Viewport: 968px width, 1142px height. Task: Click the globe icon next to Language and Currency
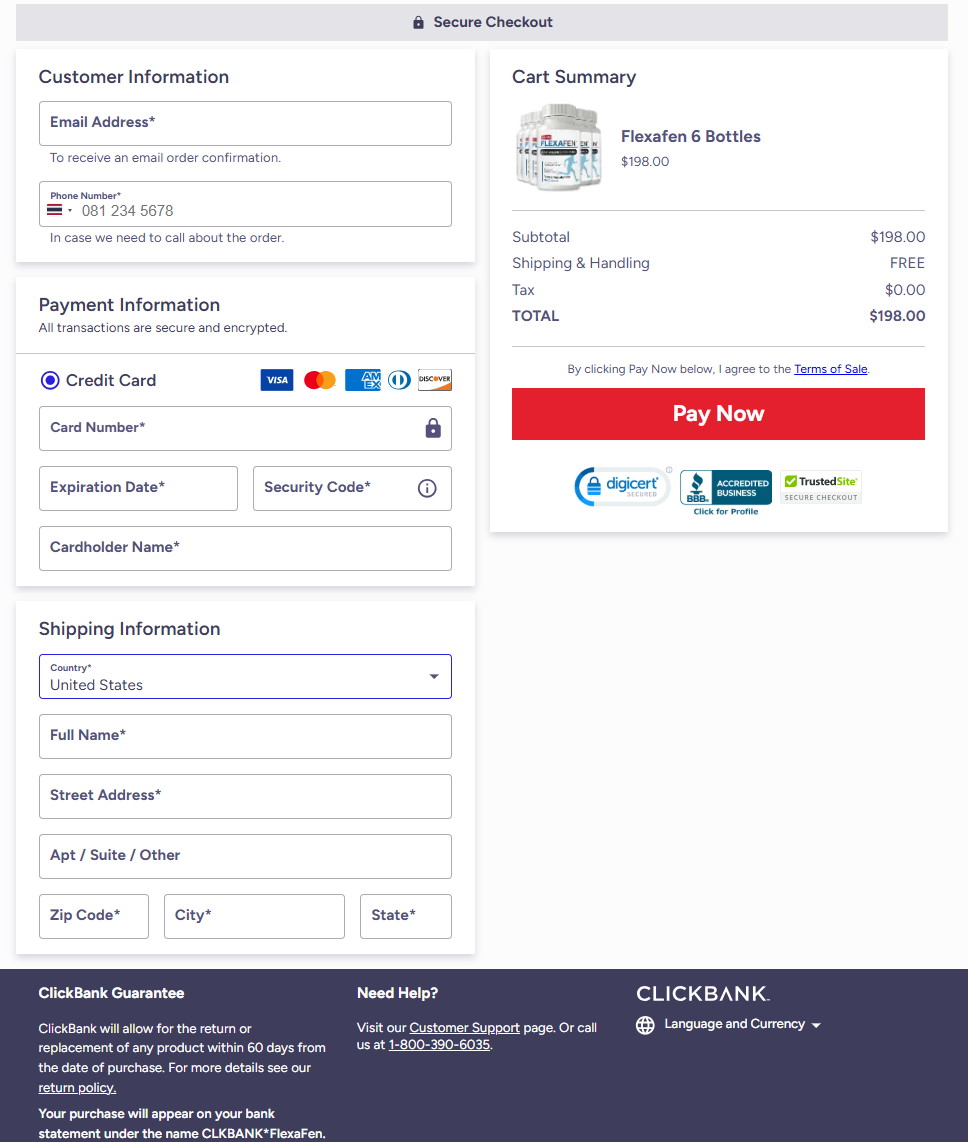645,1025
